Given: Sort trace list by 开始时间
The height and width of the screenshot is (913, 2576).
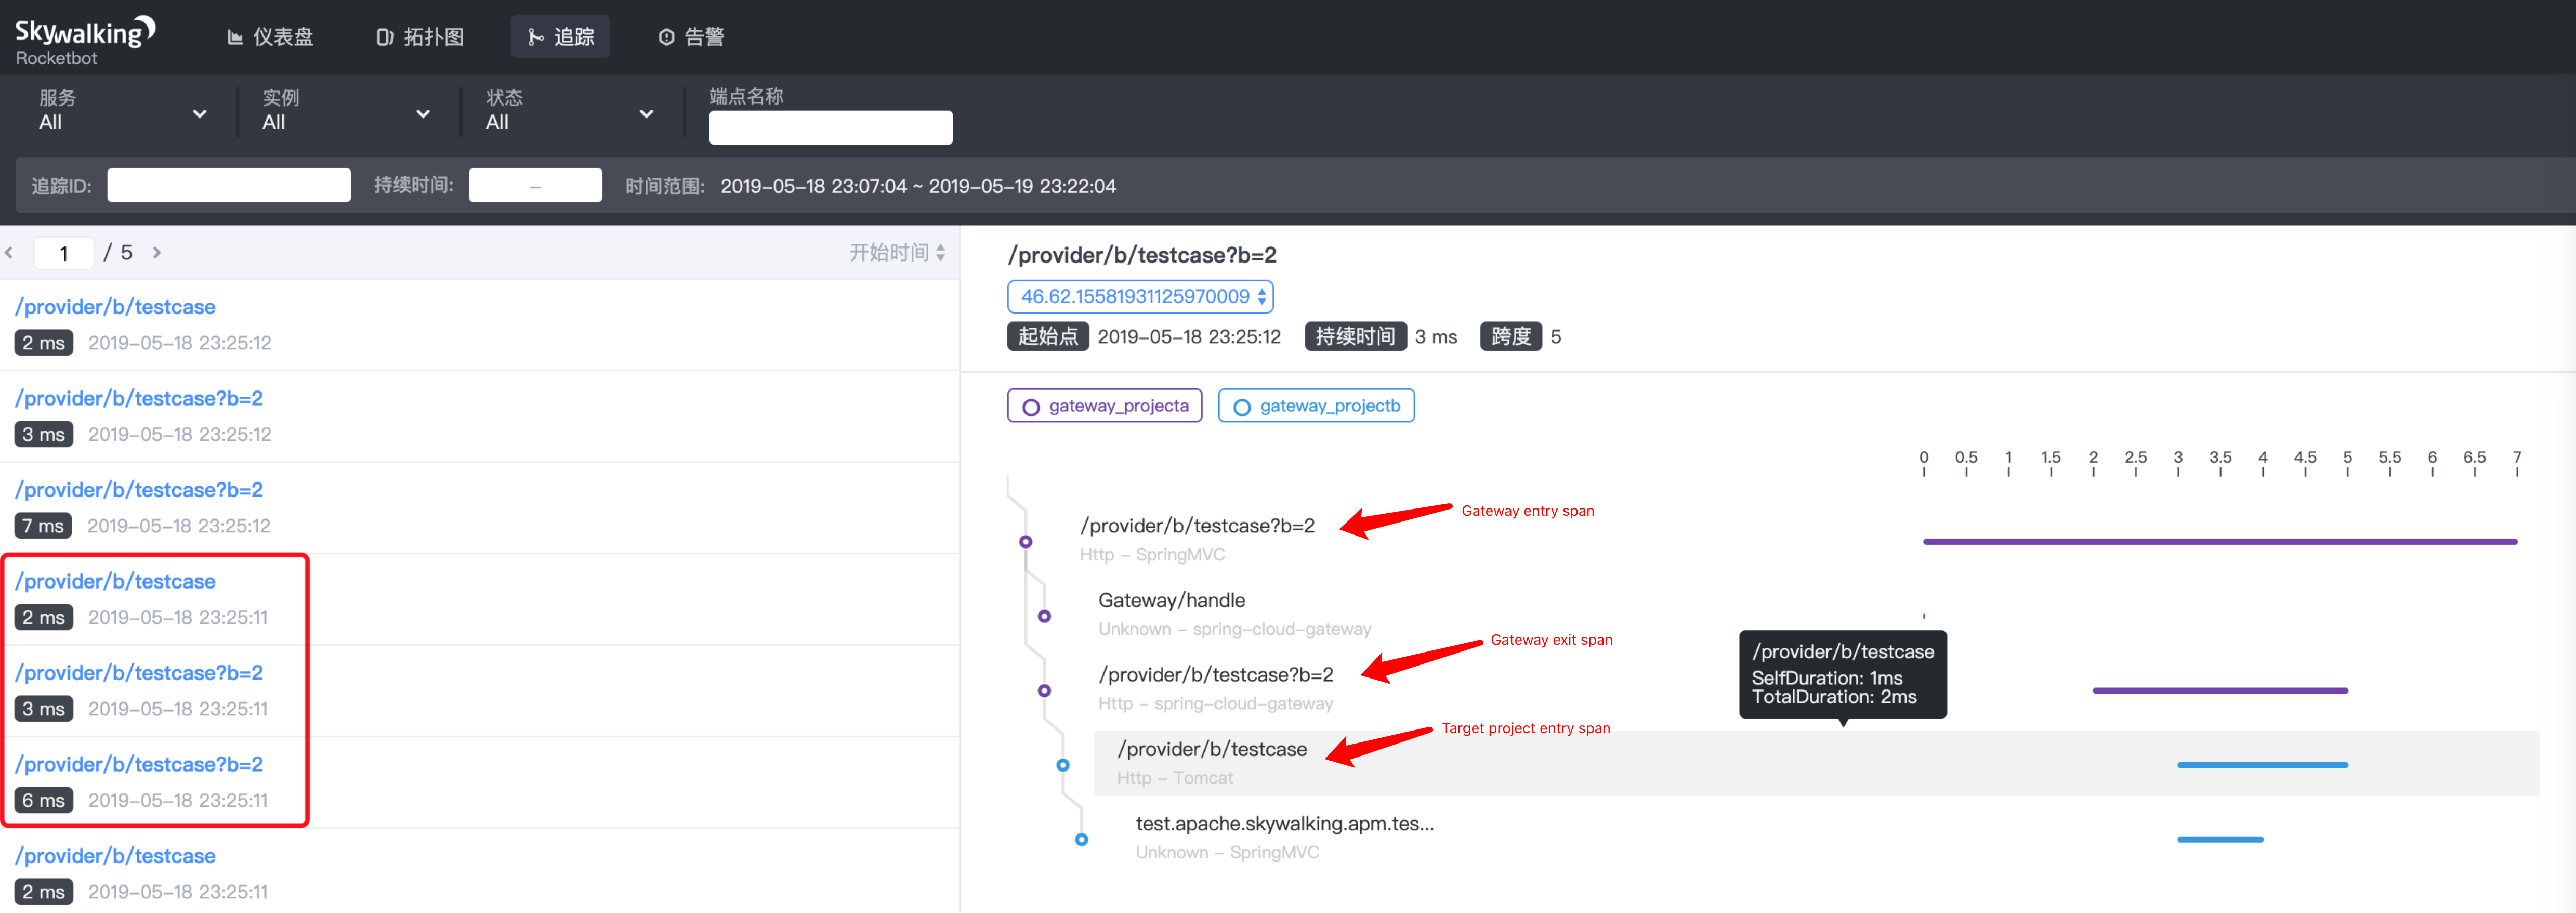Looking at the screenshot, I should pos(897,253).
